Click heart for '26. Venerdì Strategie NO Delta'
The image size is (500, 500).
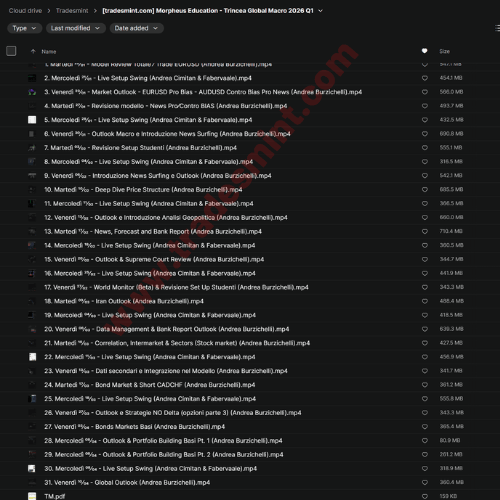coord(425,413)
